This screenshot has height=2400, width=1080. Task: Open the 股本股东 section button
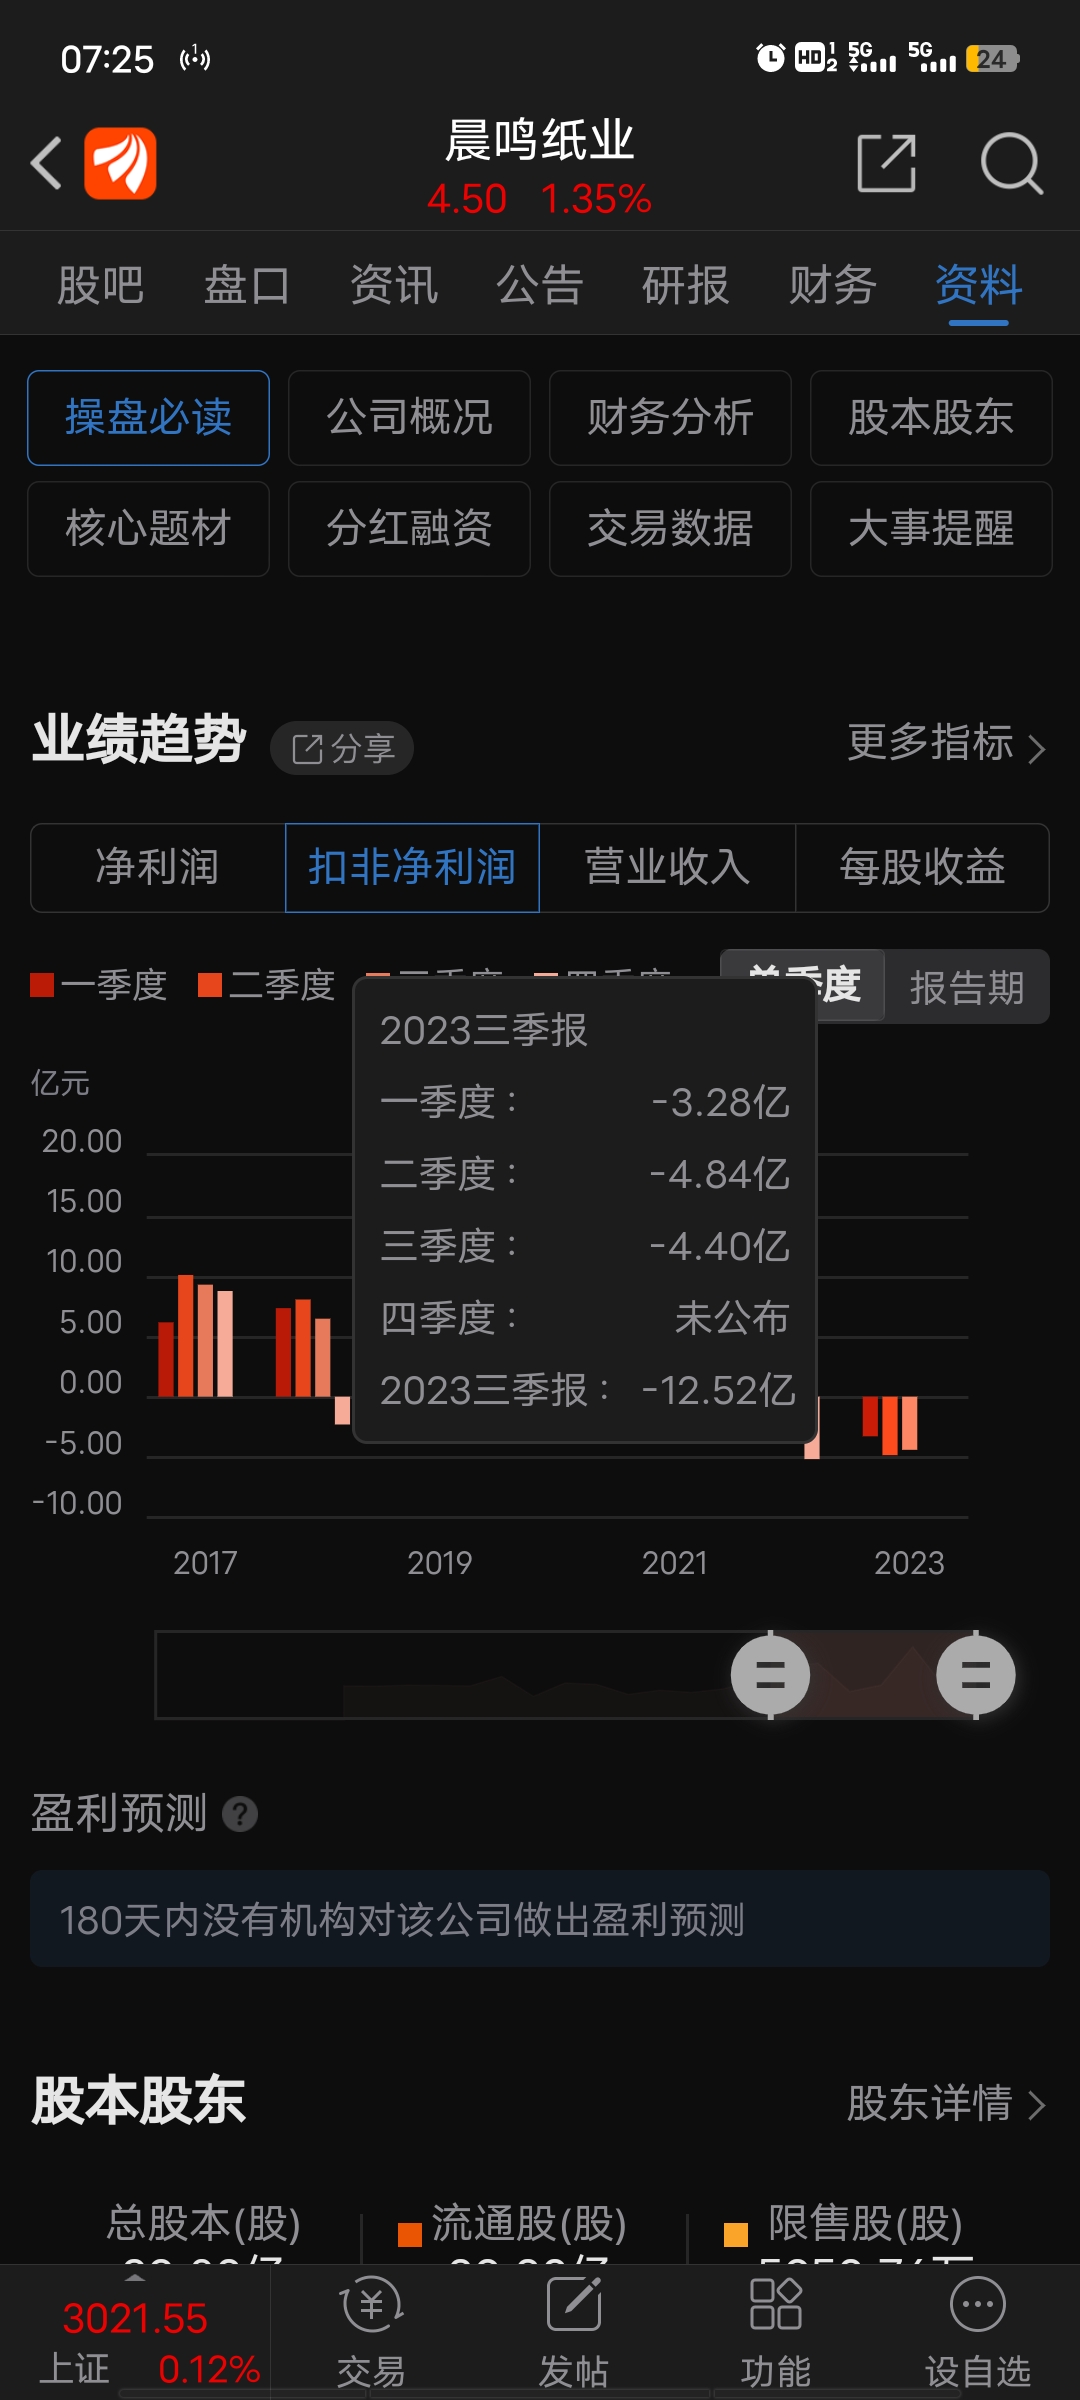pyautogui.click(x=931, y=418)
